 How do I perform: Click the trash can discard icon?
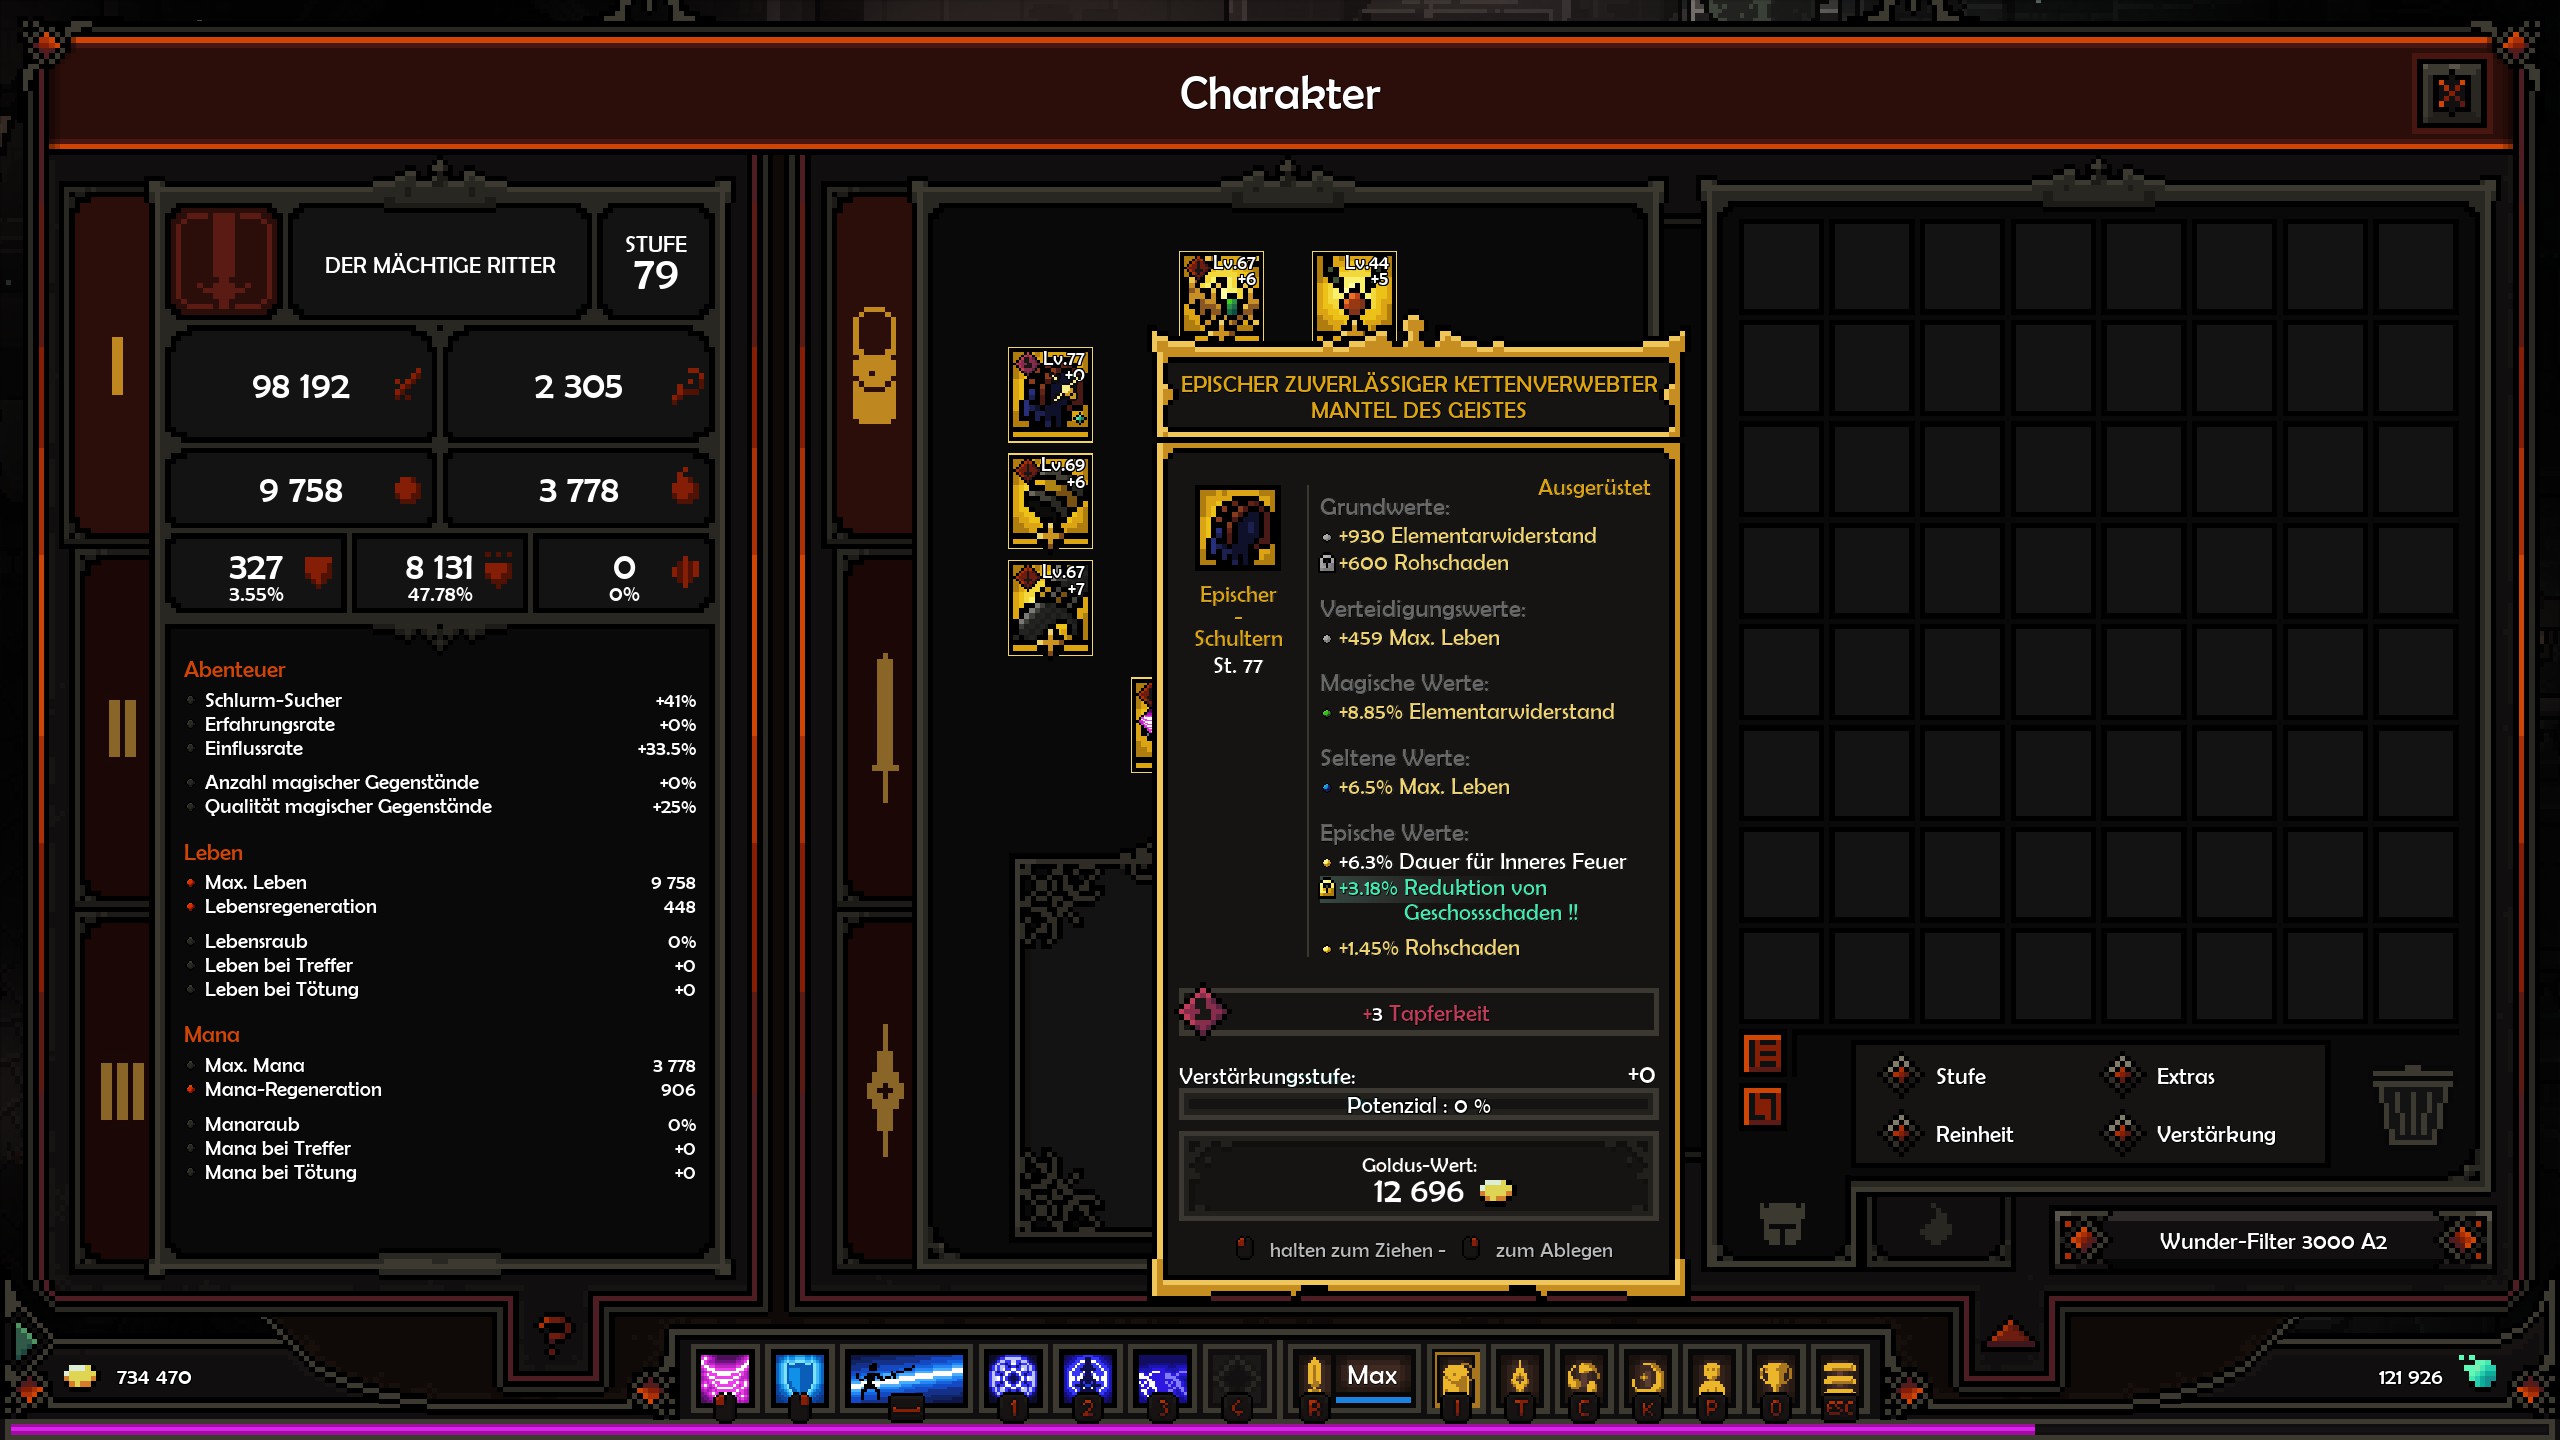coord(2412,1105)
